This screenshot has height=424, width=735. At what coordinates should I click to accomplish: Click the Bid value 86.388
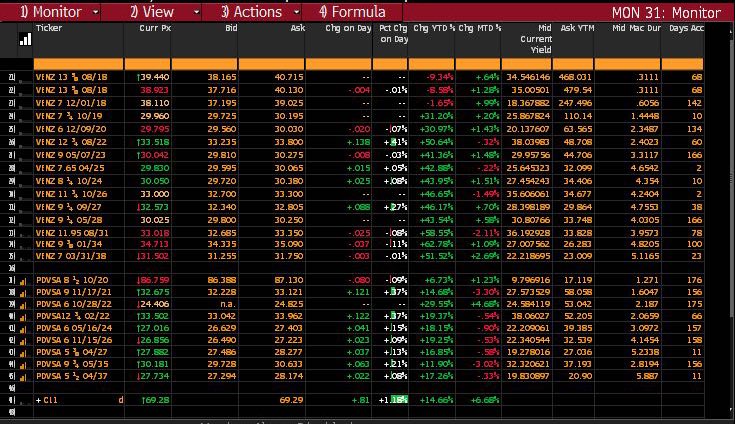coord(222,280)
